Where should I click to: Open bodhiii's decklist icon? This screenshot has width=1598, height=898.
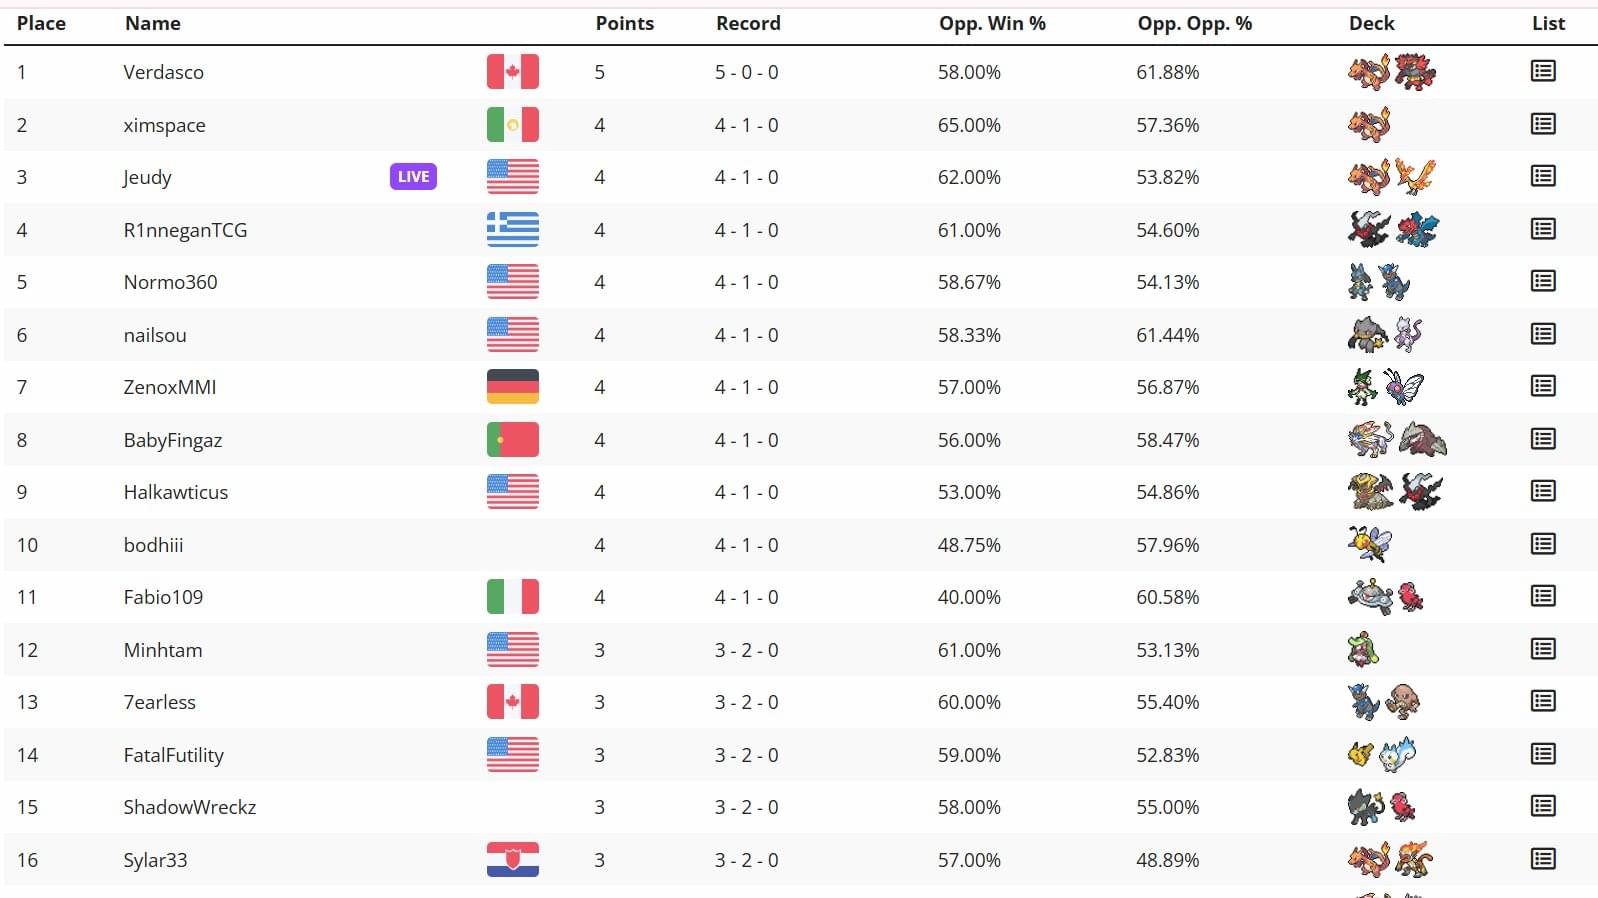[1542, 544]
